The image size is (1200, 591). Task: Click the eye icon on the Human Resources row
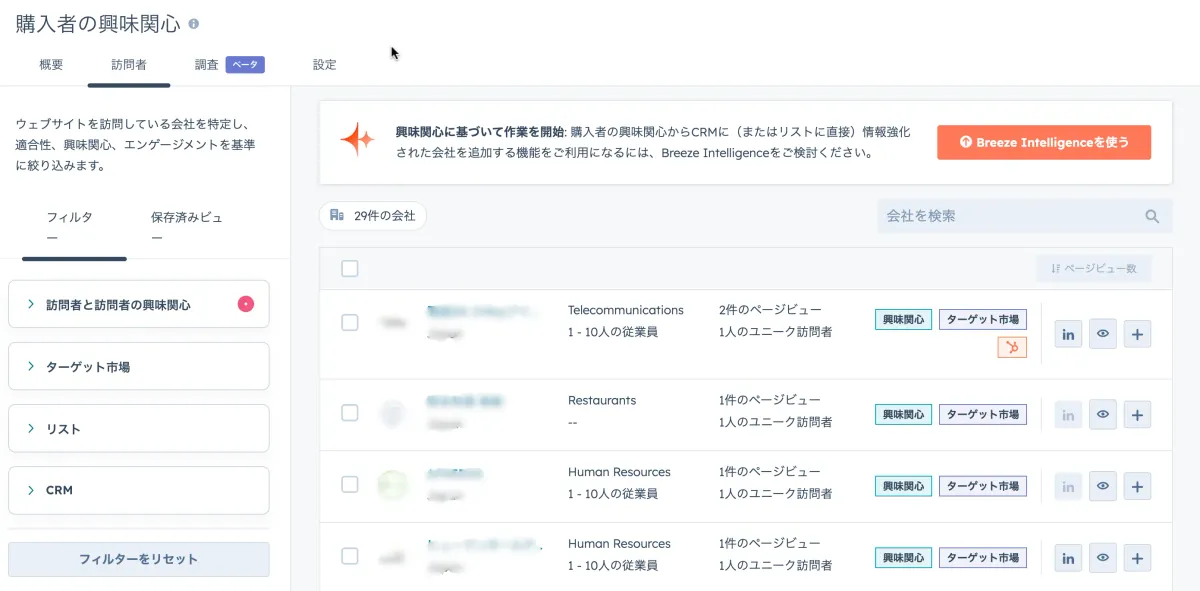click(1102, 486)
